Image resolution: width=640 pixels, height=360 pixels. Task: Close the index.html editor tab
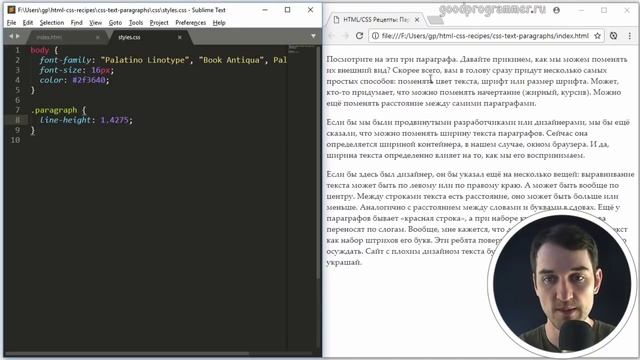(x=98, y=37)
